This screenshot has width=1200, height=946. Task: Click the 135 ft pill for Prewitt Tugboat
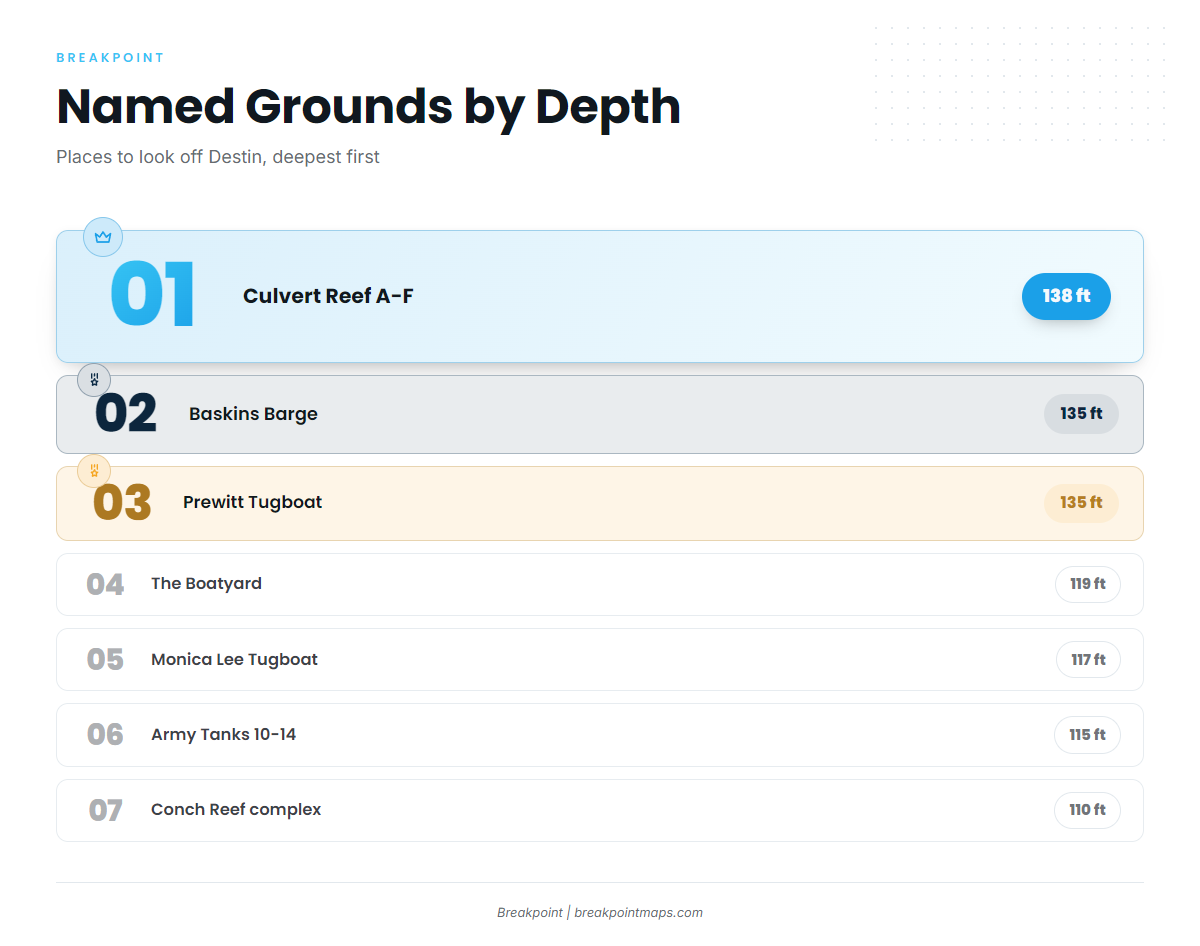[1081, 503]
